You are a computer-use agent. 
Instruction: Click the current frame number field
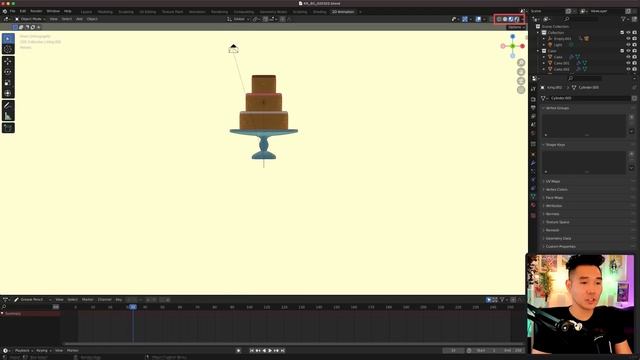coord(454,351)
